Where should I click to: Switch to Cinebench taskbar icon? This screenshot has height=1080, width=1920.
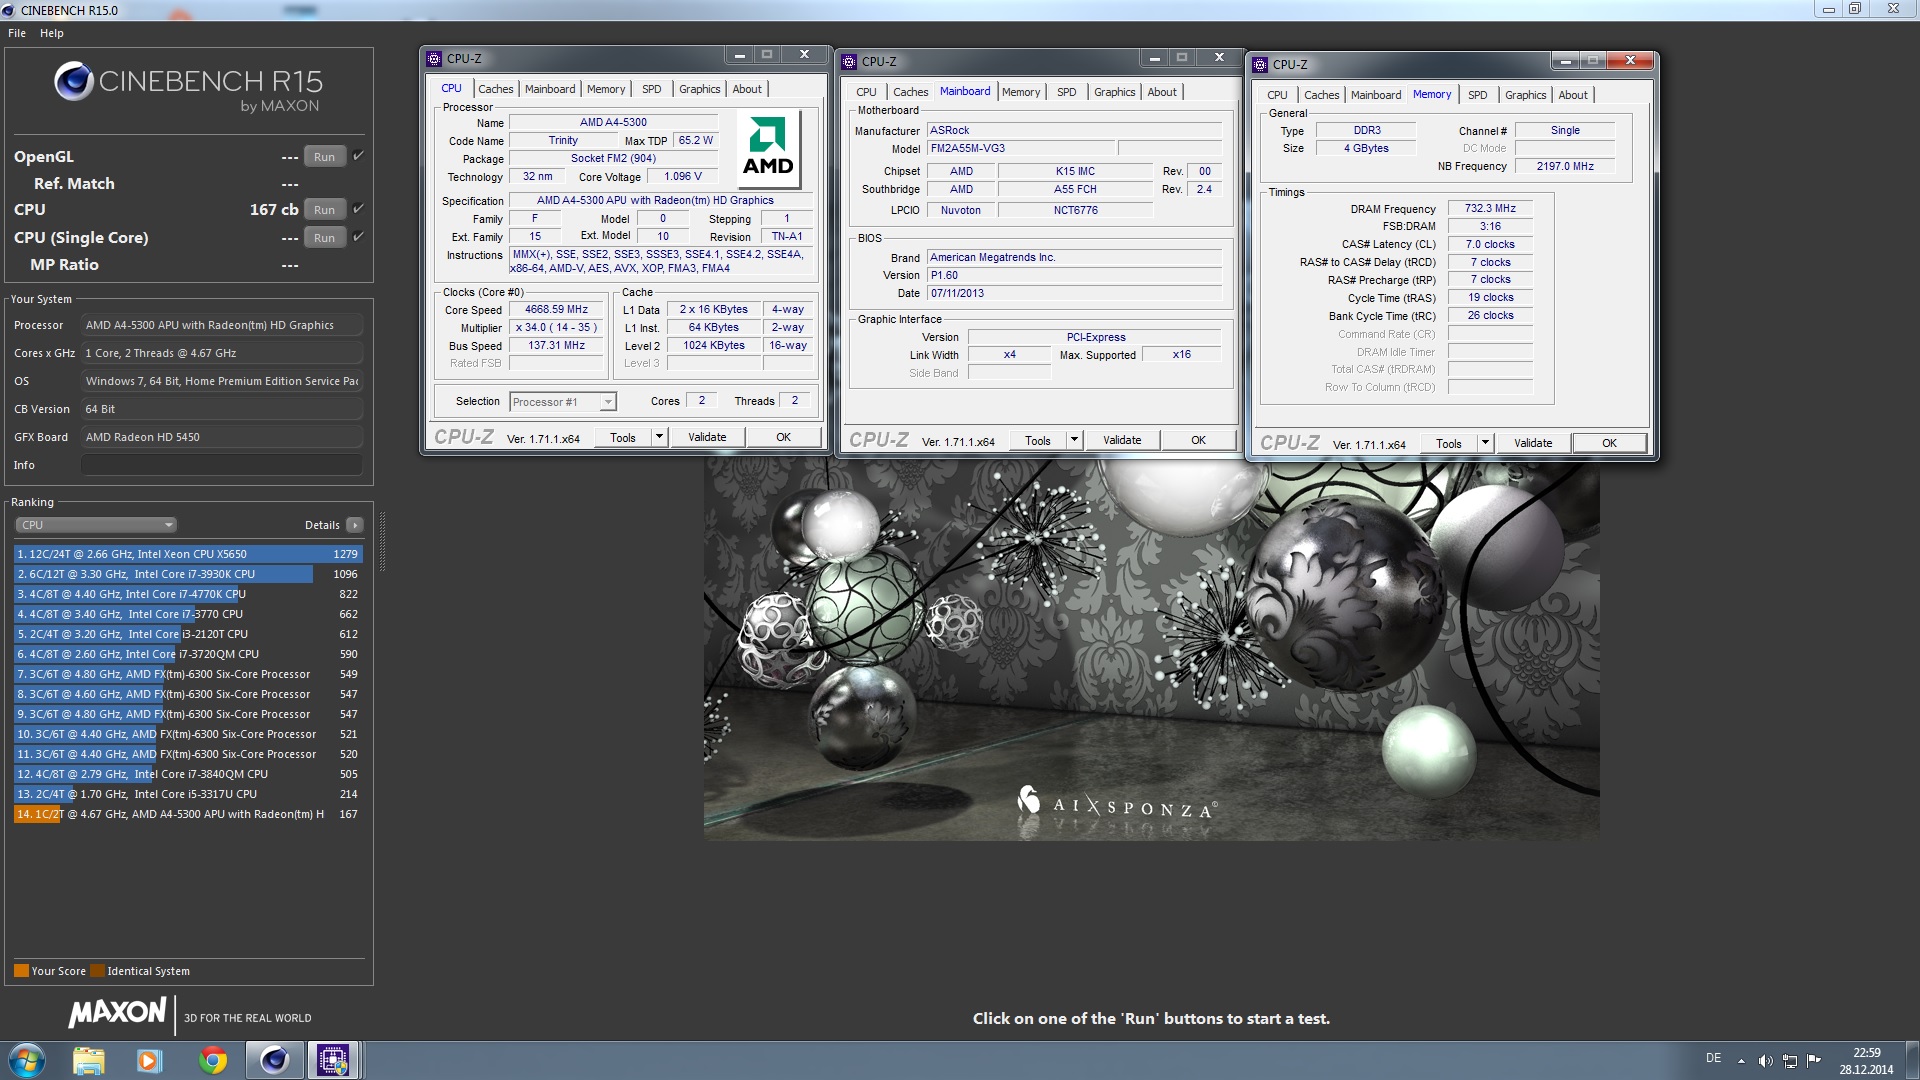(274, 1060)
